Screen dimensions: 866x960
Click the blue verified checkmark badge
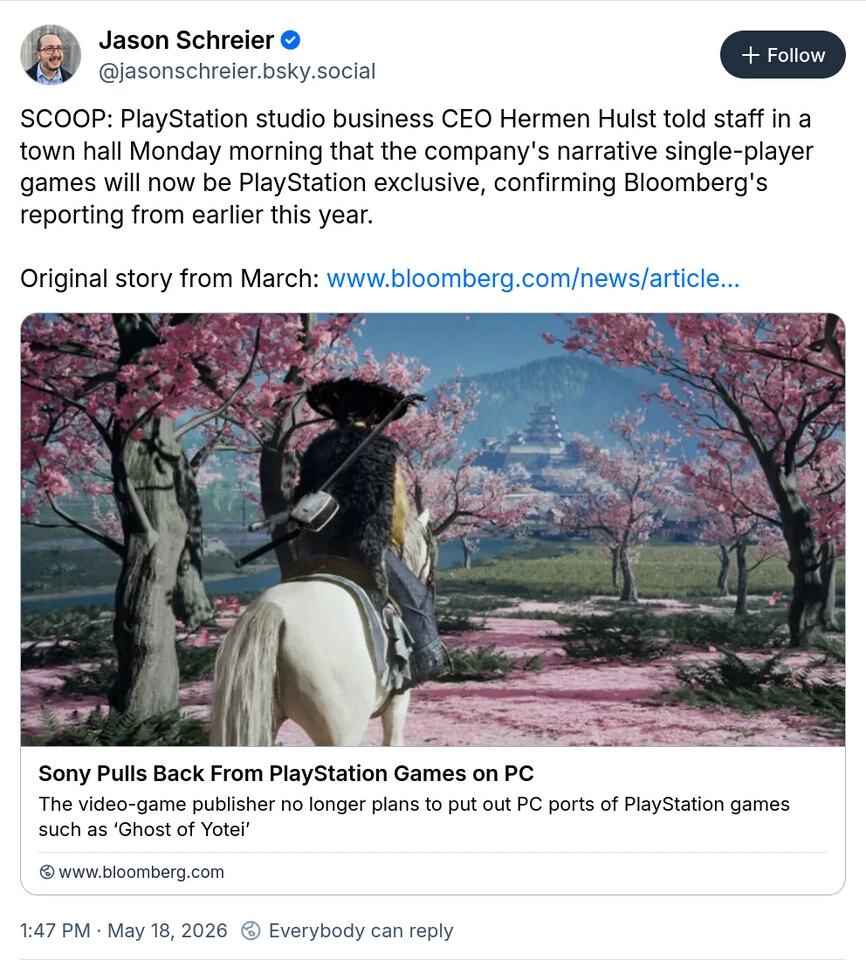[290, 40]
